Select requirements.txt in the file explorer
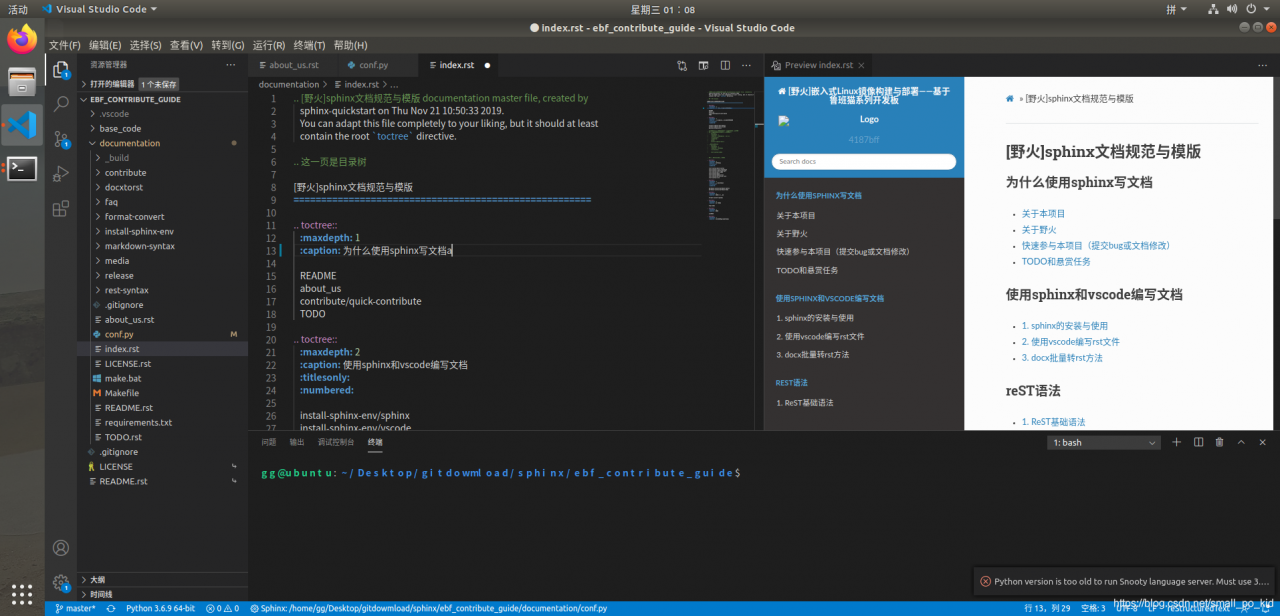 162,422
